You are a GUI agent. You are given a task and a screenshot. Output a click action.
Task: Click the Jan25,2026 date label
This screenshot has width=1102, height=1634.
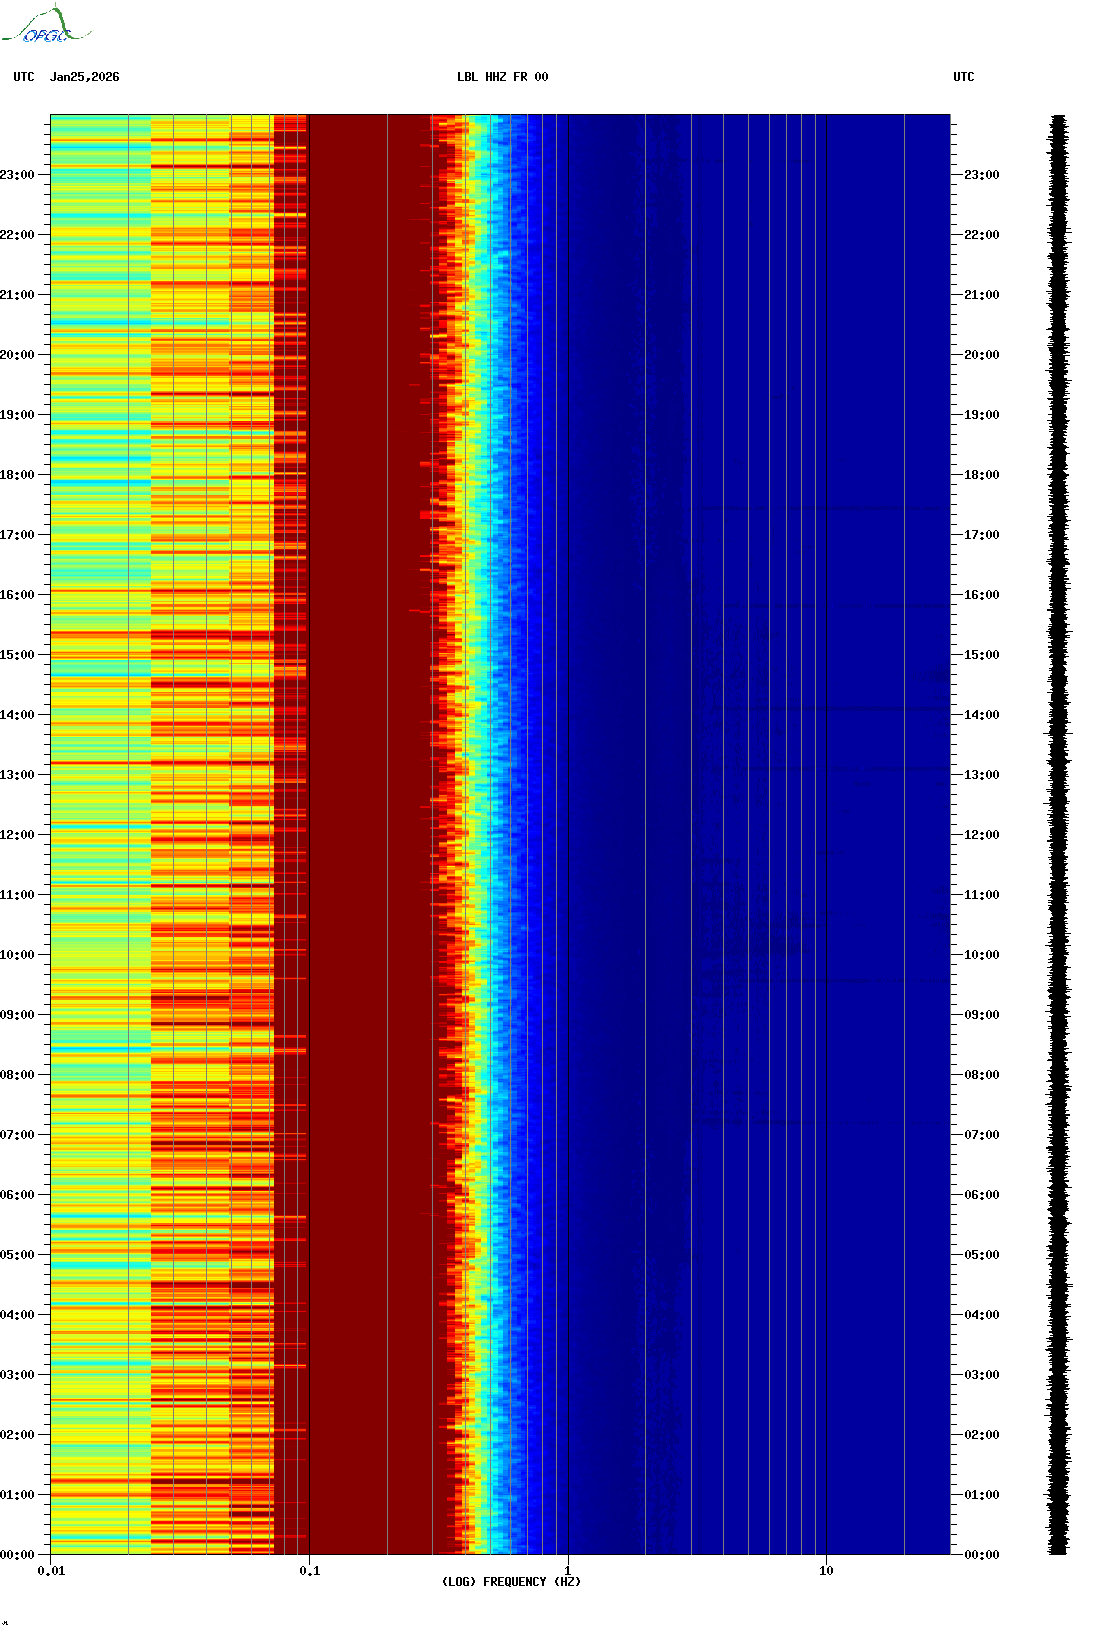[84, 77]
